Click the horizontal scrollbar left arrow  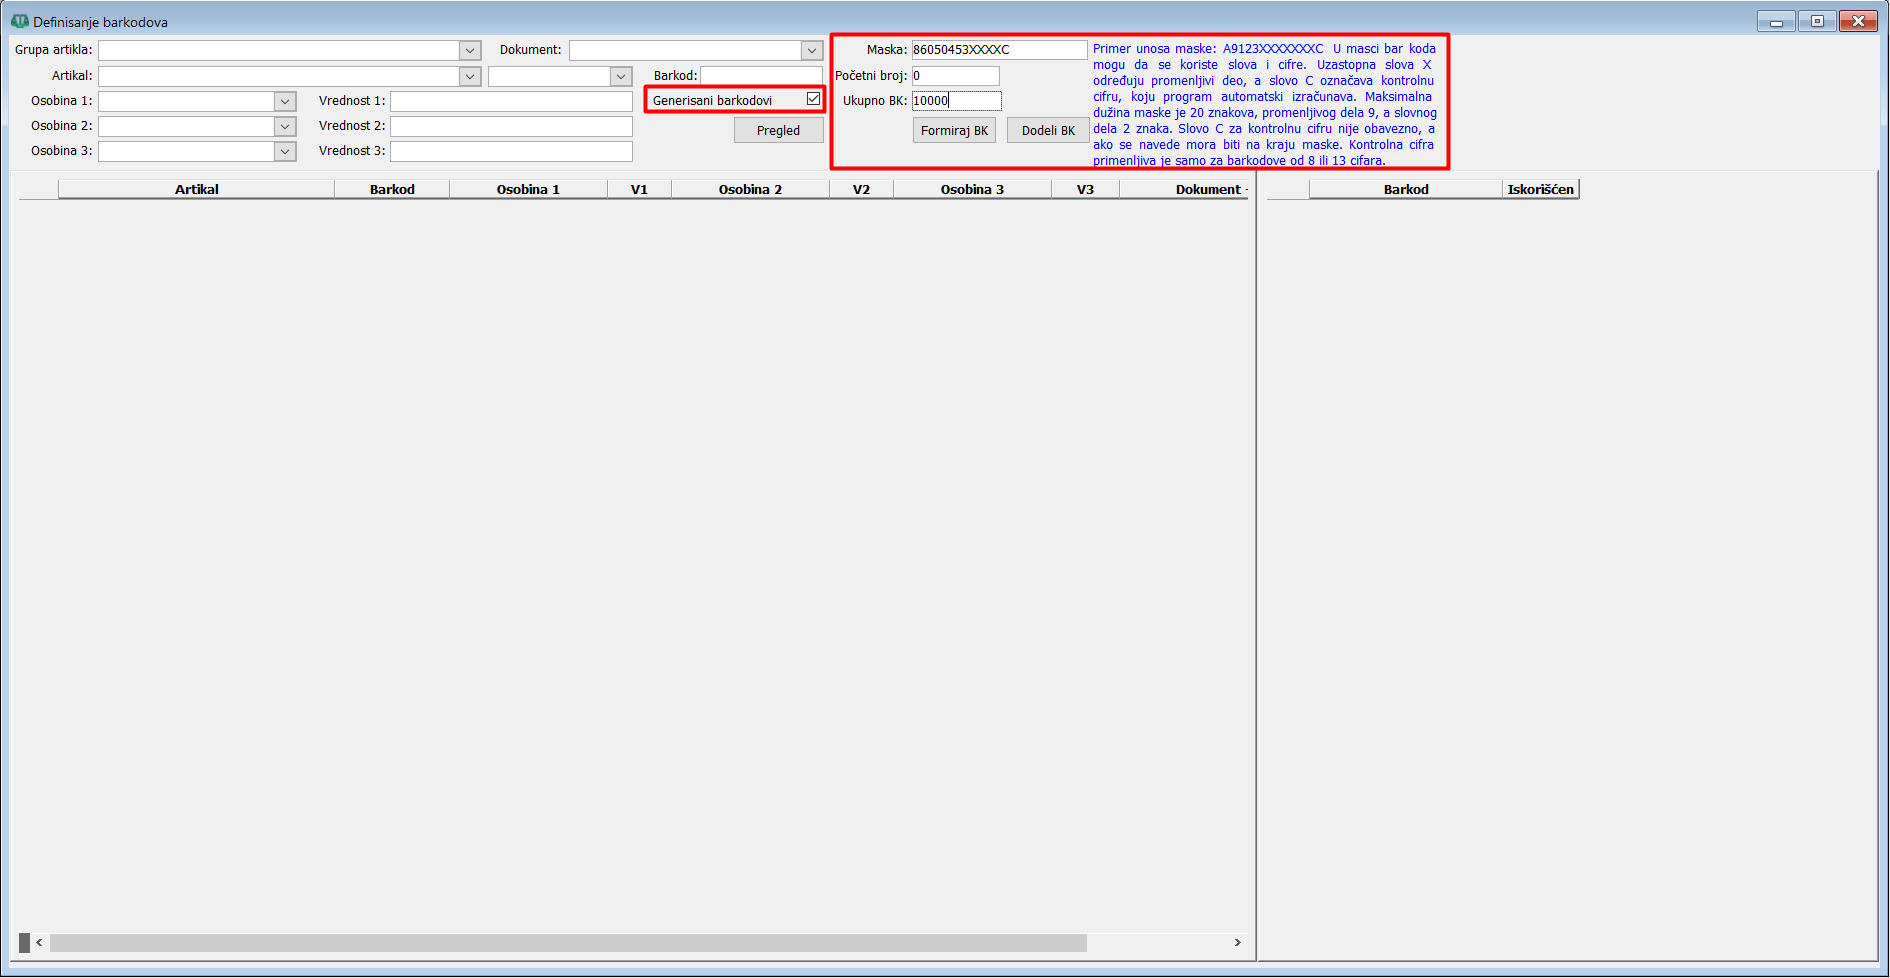click(39, 942)
